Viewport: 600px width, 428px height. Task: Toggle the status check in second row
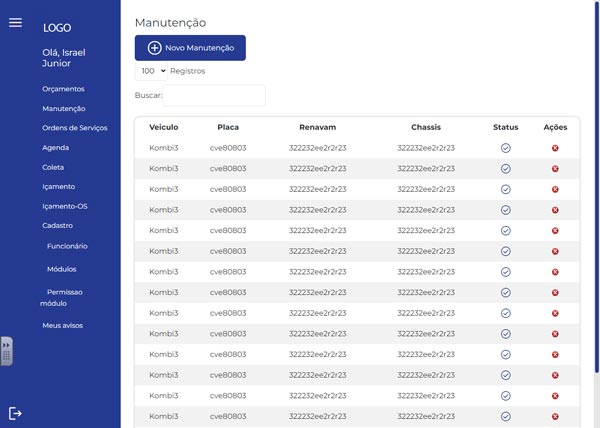505,169
